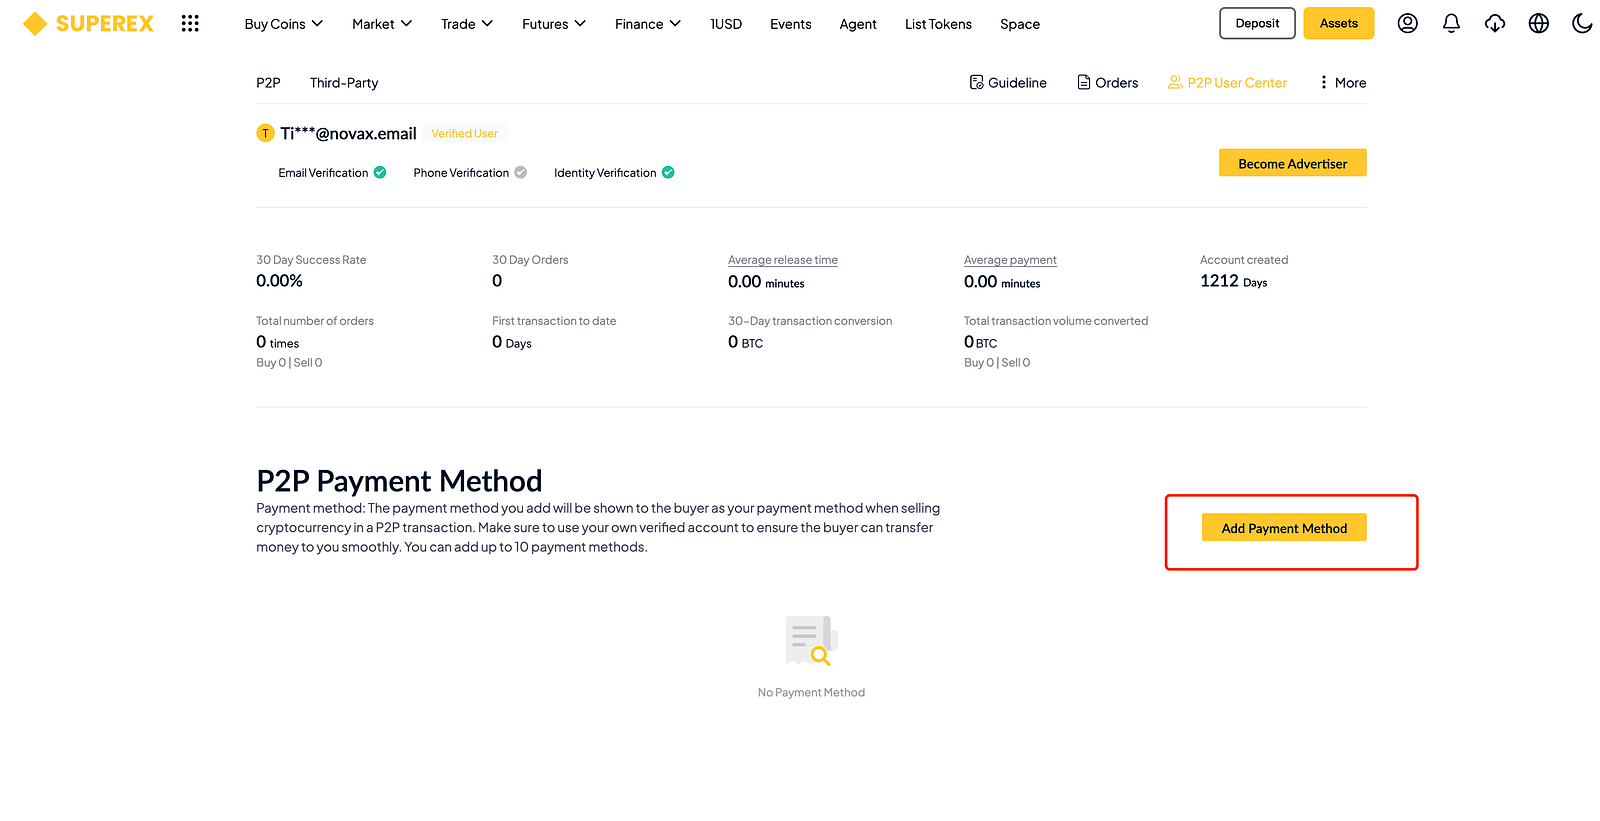Expand the Market dropdown menu
The image size is (1600, 821).
(x=382, y=24)
